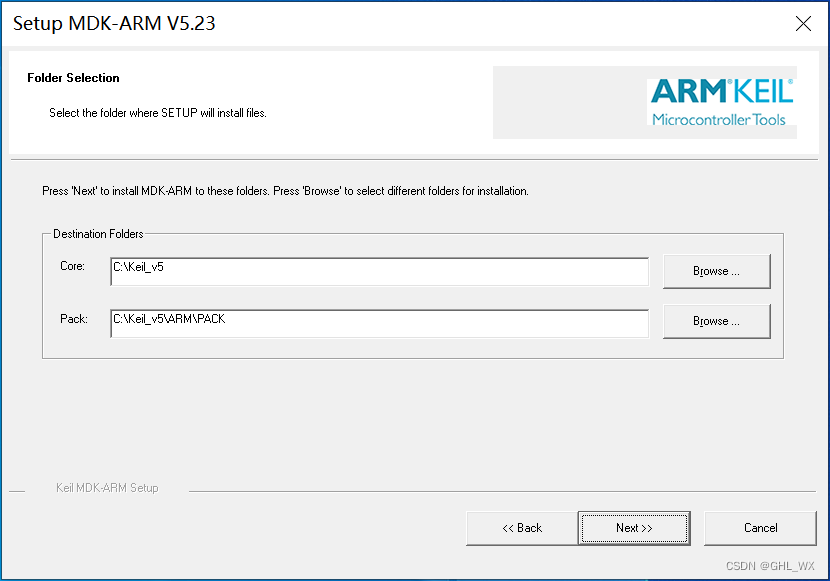830x581 pixels.
Task: Click the 'Setup MDK-ARM V5.23' title bar text
Action: (114, 23)
